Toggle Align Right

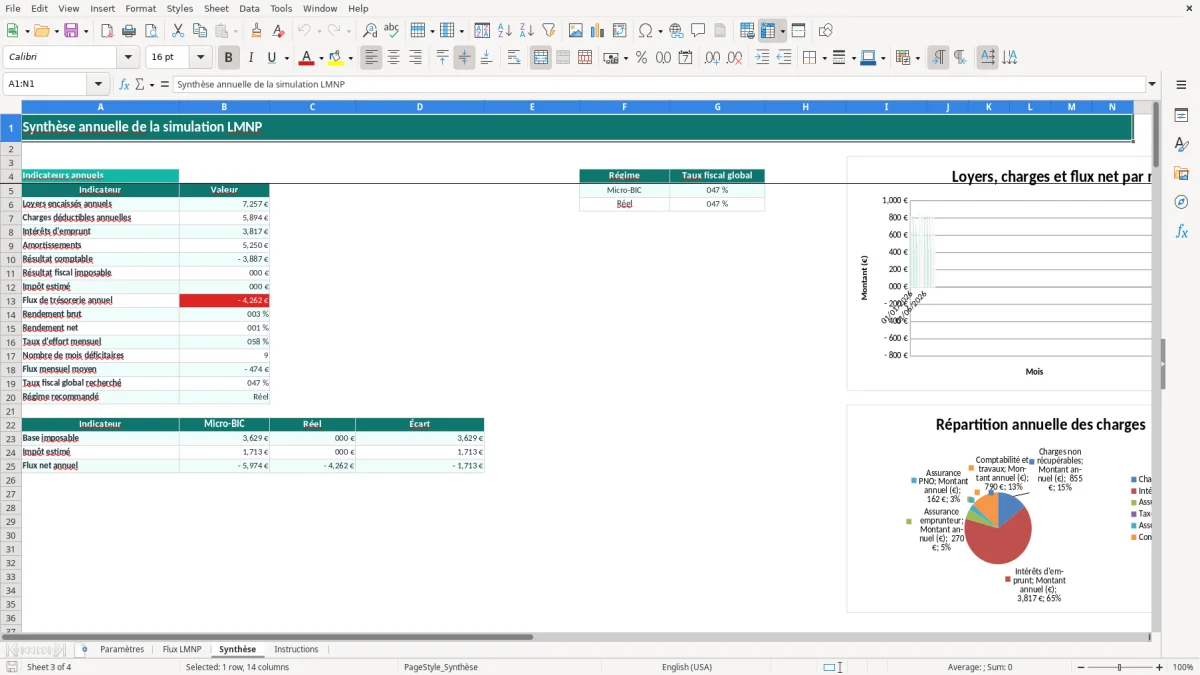click(416, 58)
